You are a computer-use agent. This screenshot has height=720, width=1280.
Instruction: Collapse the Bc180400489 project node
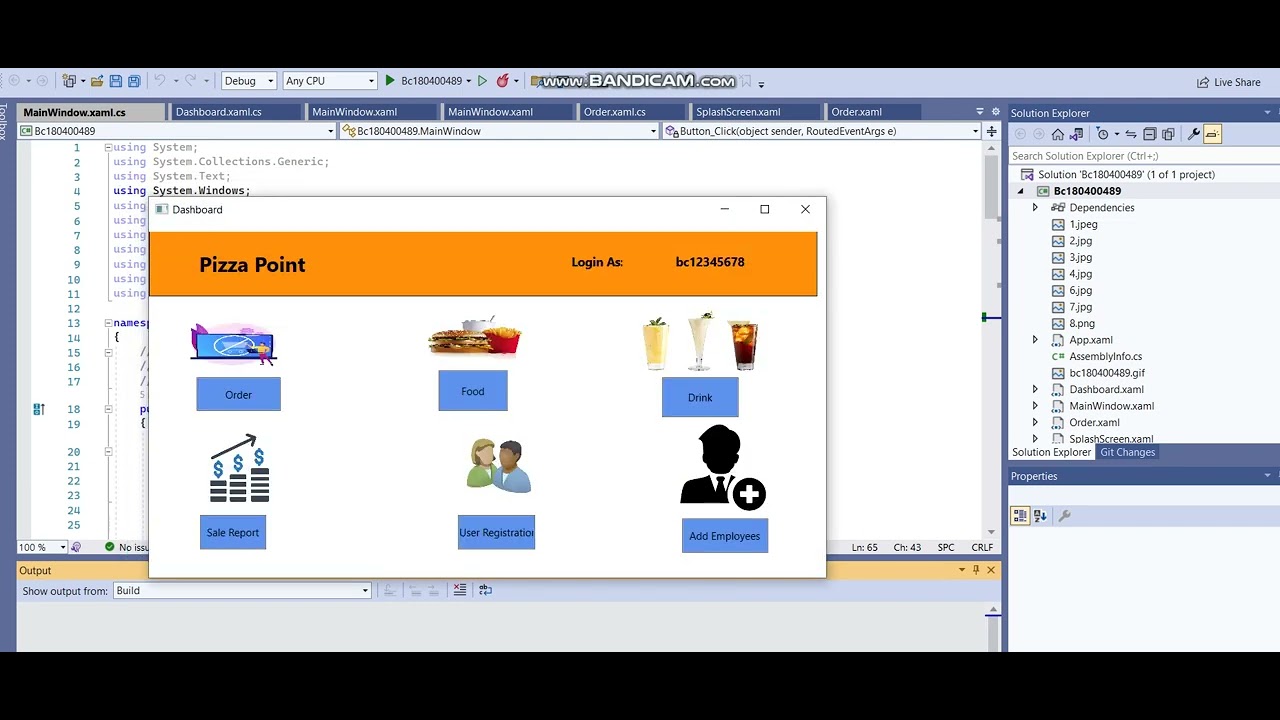coord(1021,191)
